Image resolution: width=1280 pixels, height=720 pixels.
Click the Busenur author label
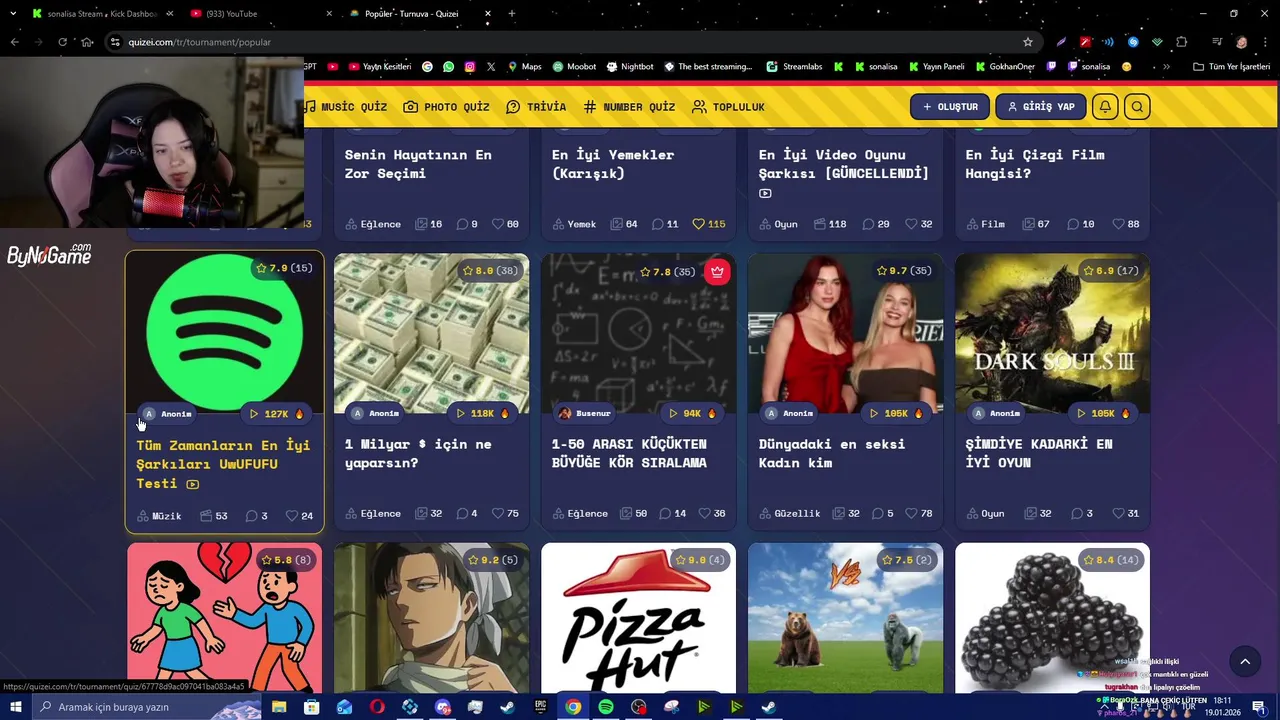click(584, 413)
